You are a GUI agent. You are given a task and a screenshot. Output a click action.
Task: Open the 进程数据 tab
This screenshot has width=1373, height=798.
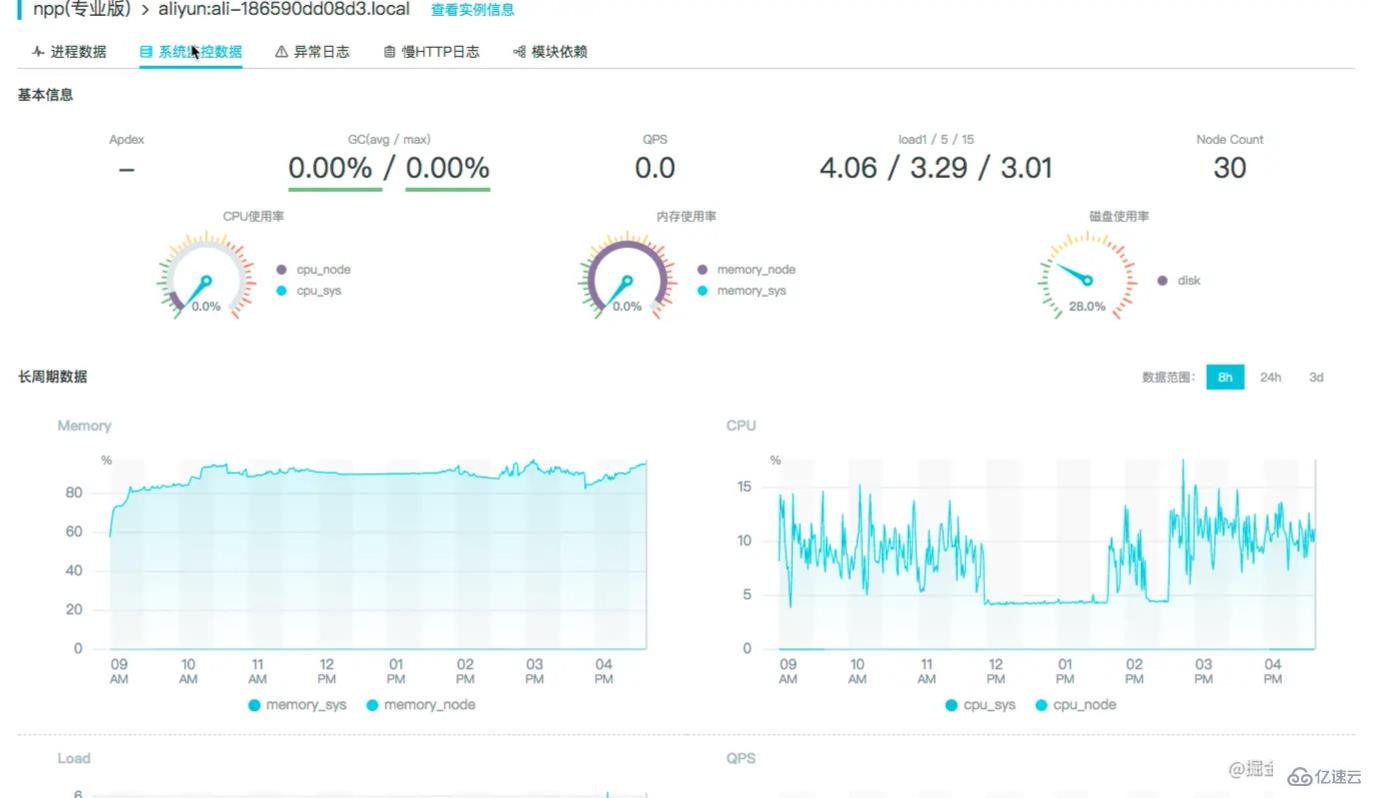click(69, 52)
